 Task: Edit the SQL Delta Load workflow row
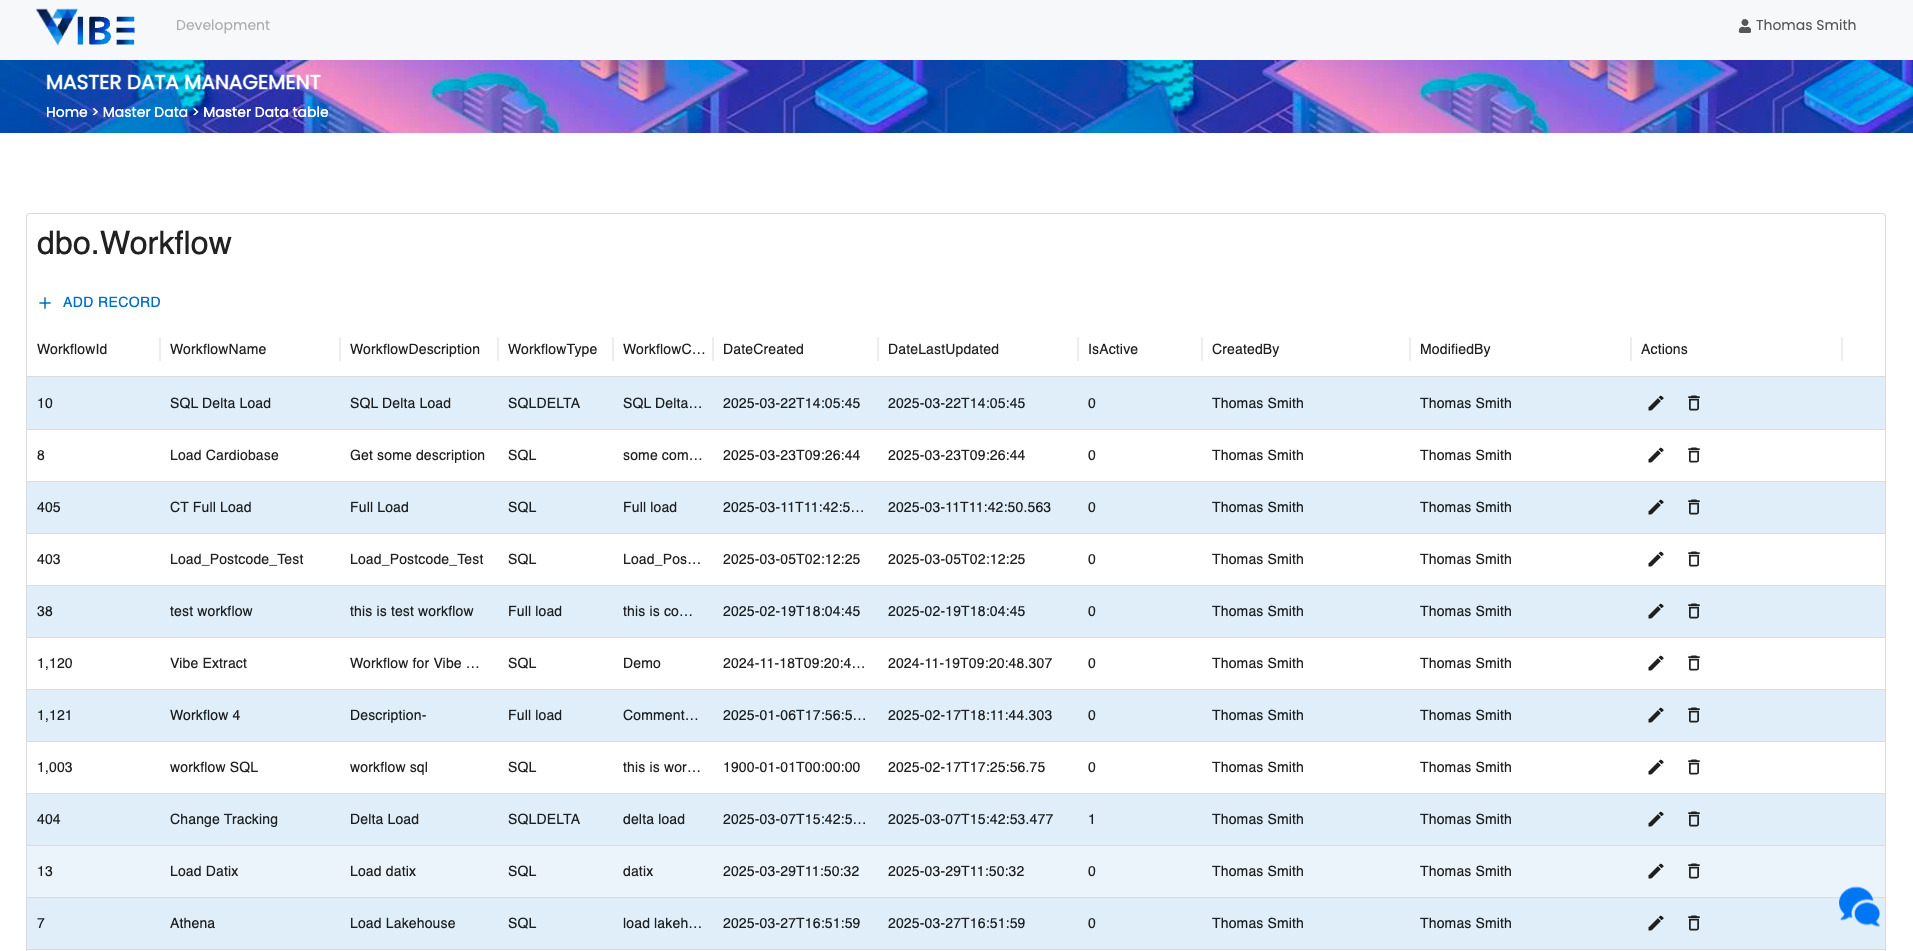click(x=1656, y=403)
